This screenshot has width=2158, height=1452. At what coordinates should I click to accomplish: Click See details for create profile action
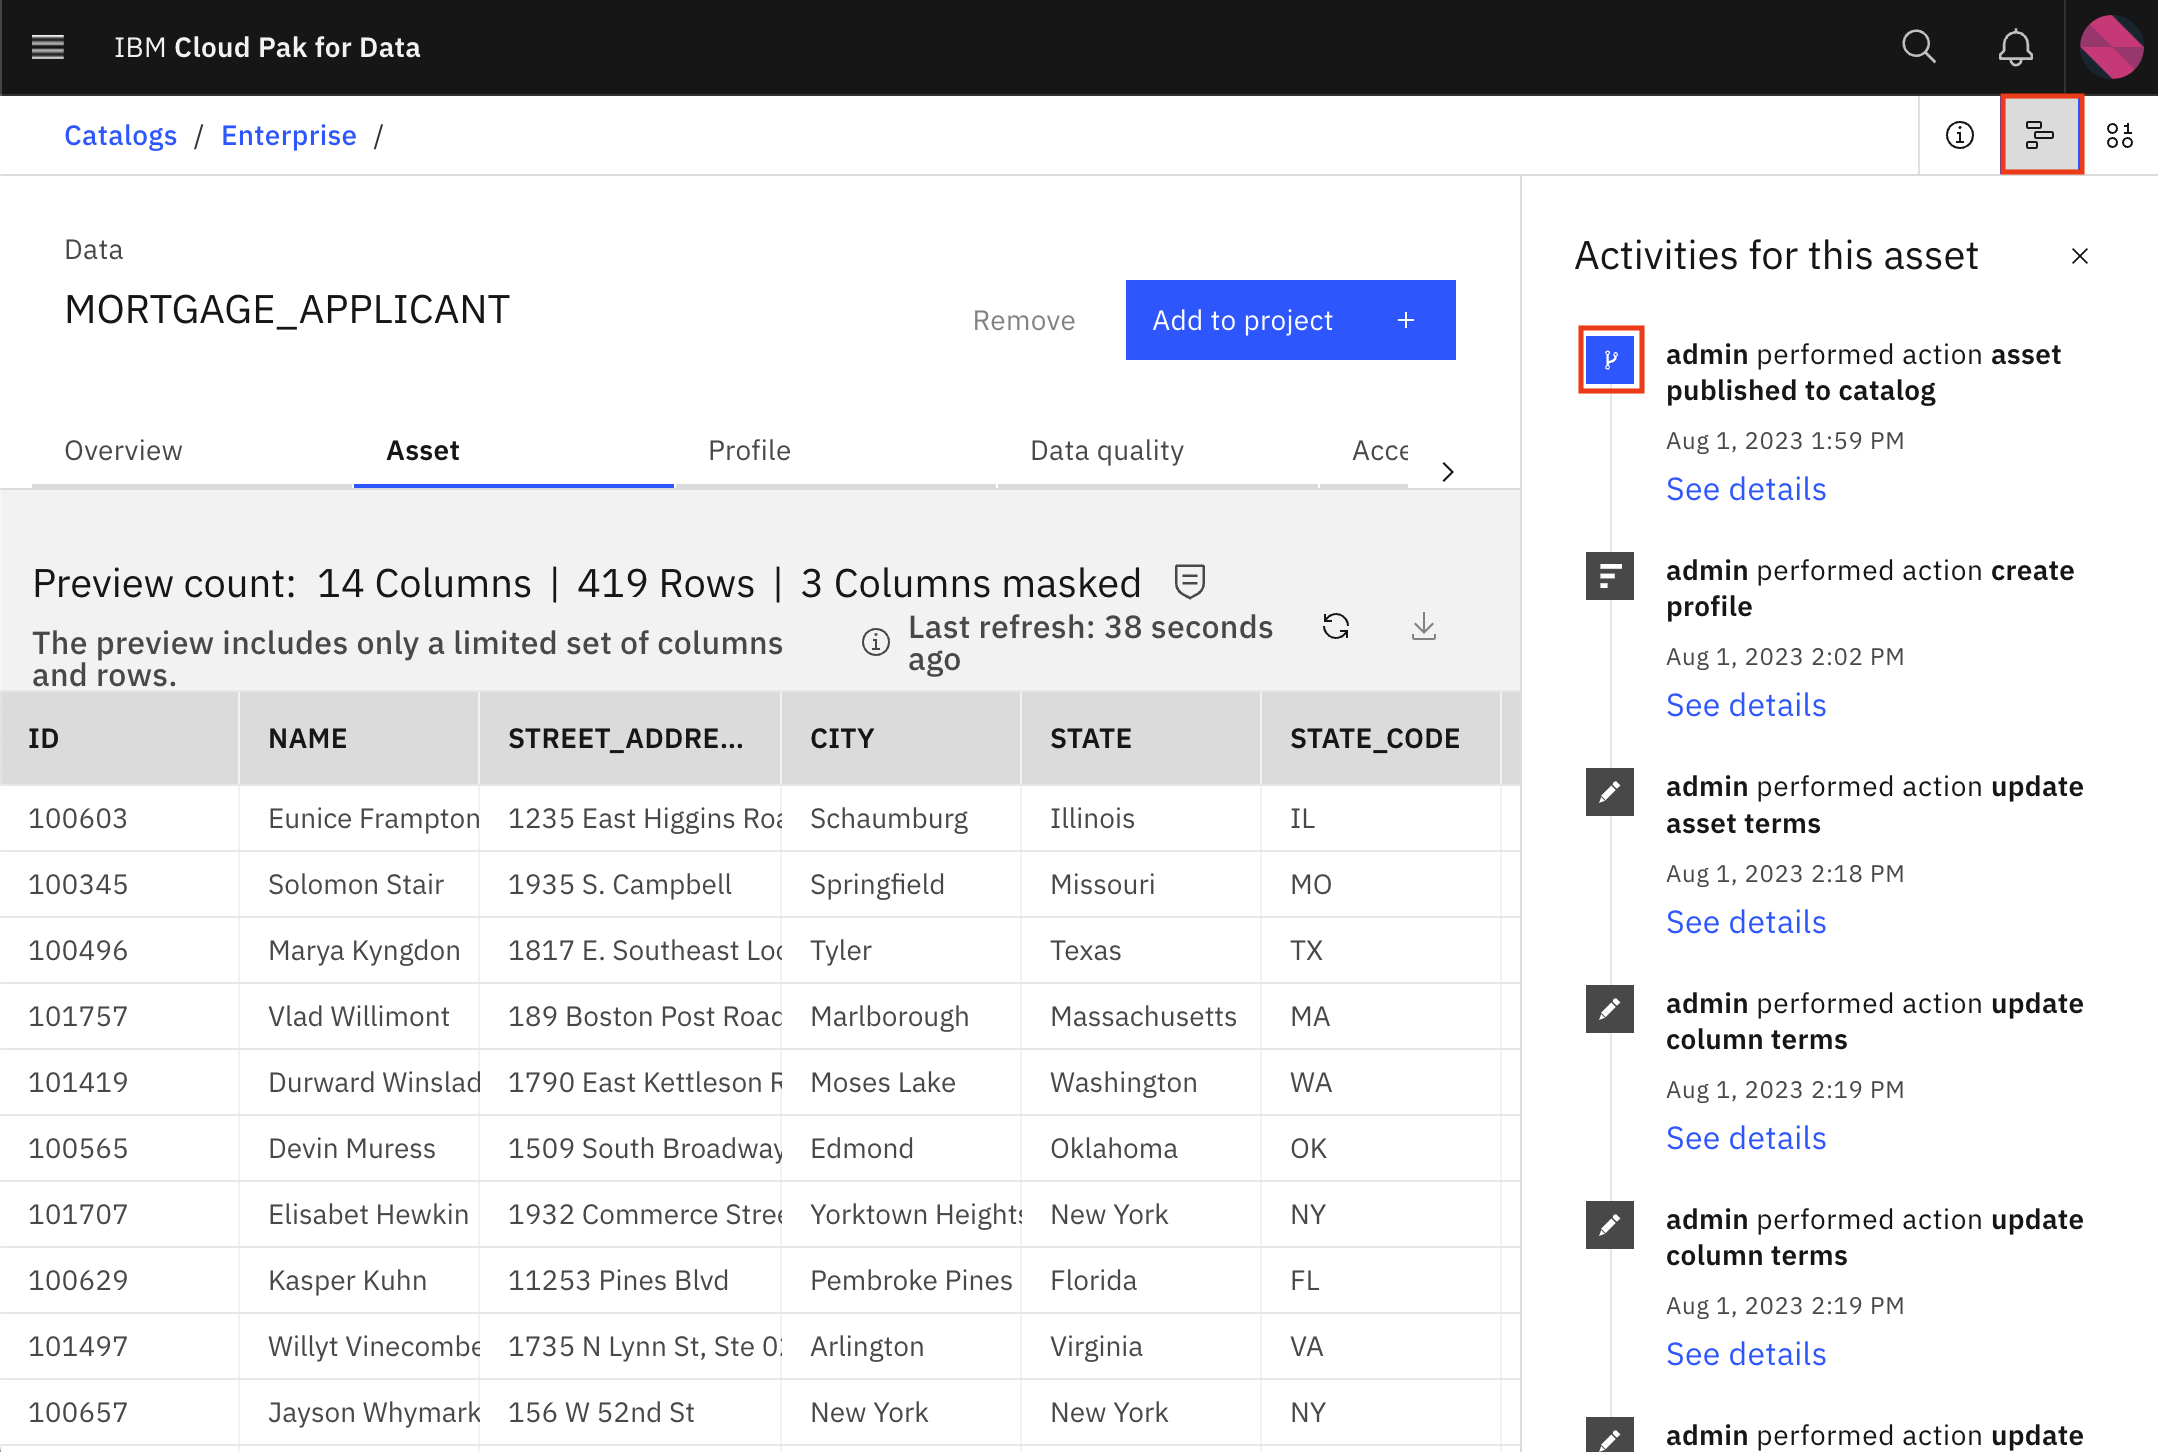(1746, 703)
